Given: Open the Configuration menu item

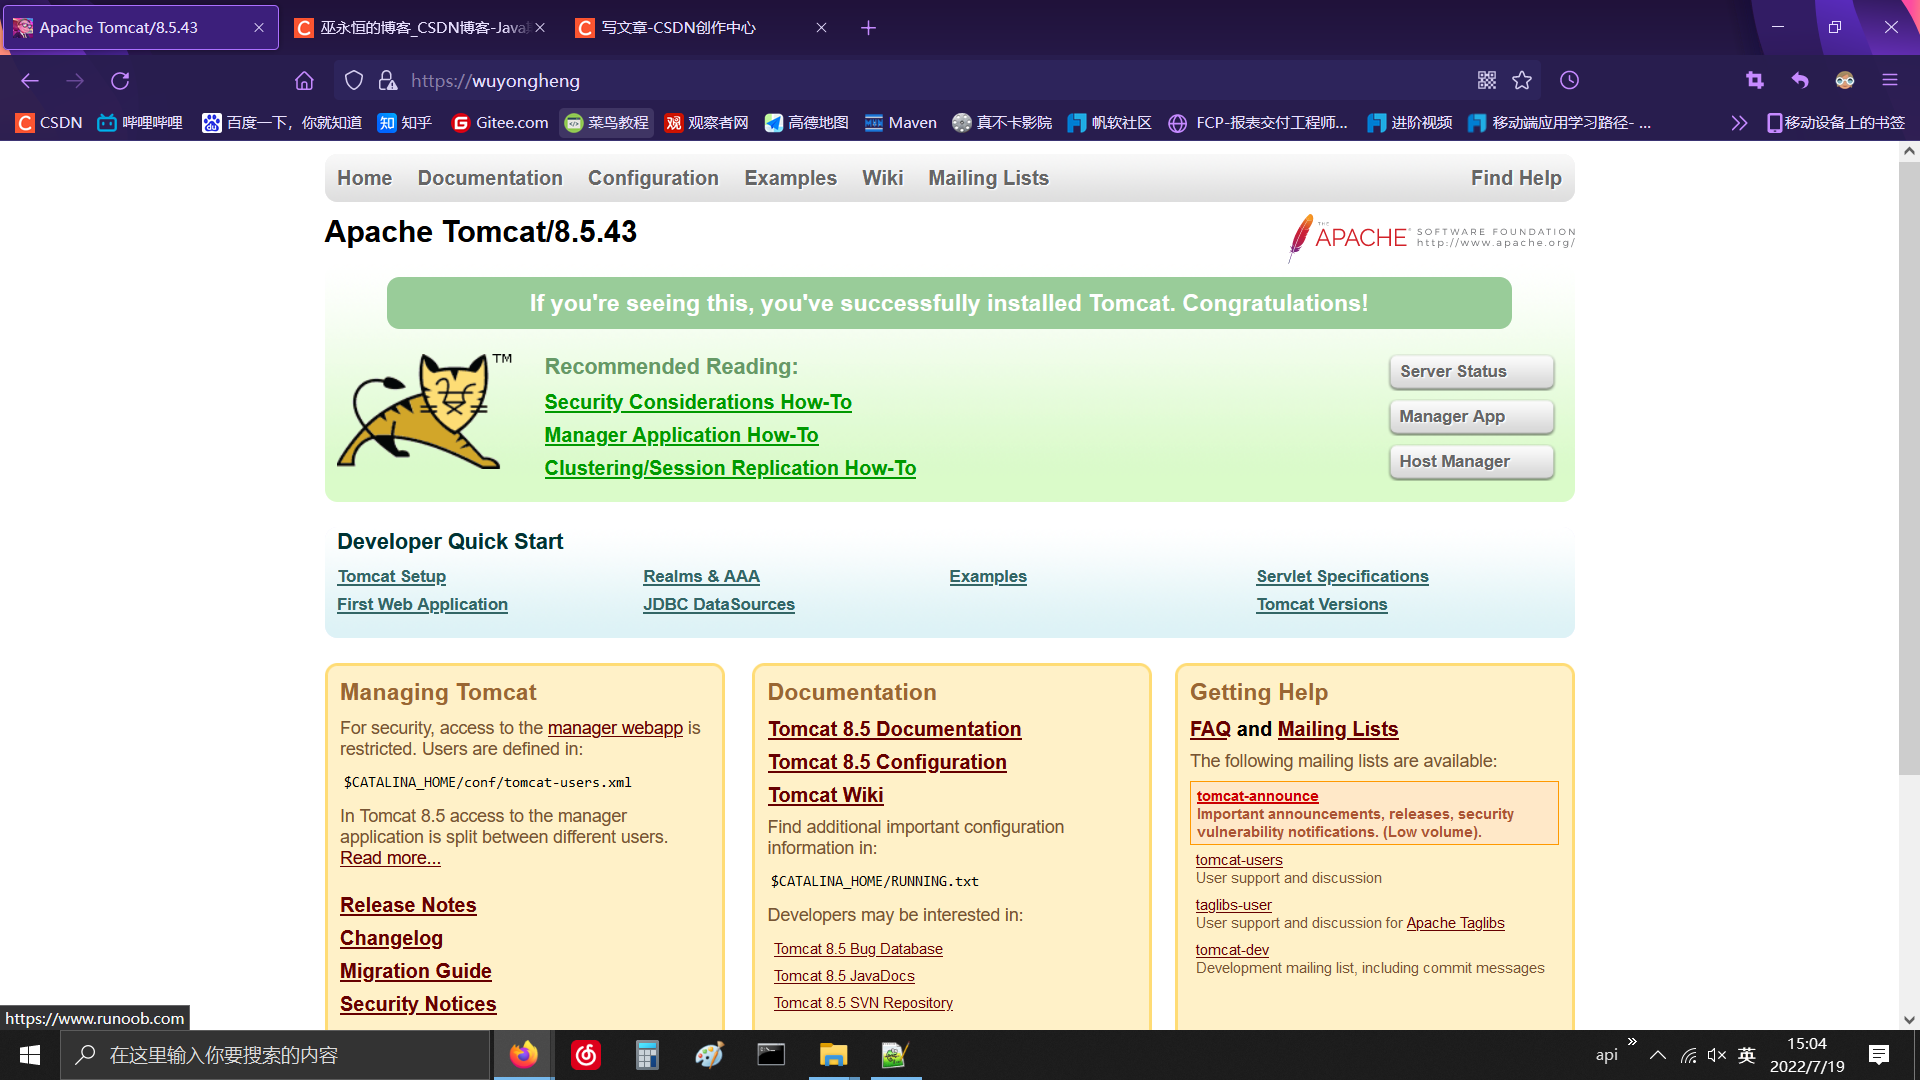Looking at the screenshot, I should click(653, 178).
